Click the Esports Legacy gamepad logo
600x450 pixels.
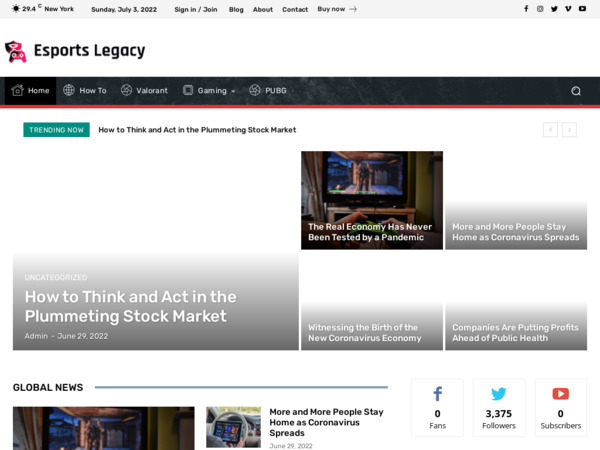(16, 52)
